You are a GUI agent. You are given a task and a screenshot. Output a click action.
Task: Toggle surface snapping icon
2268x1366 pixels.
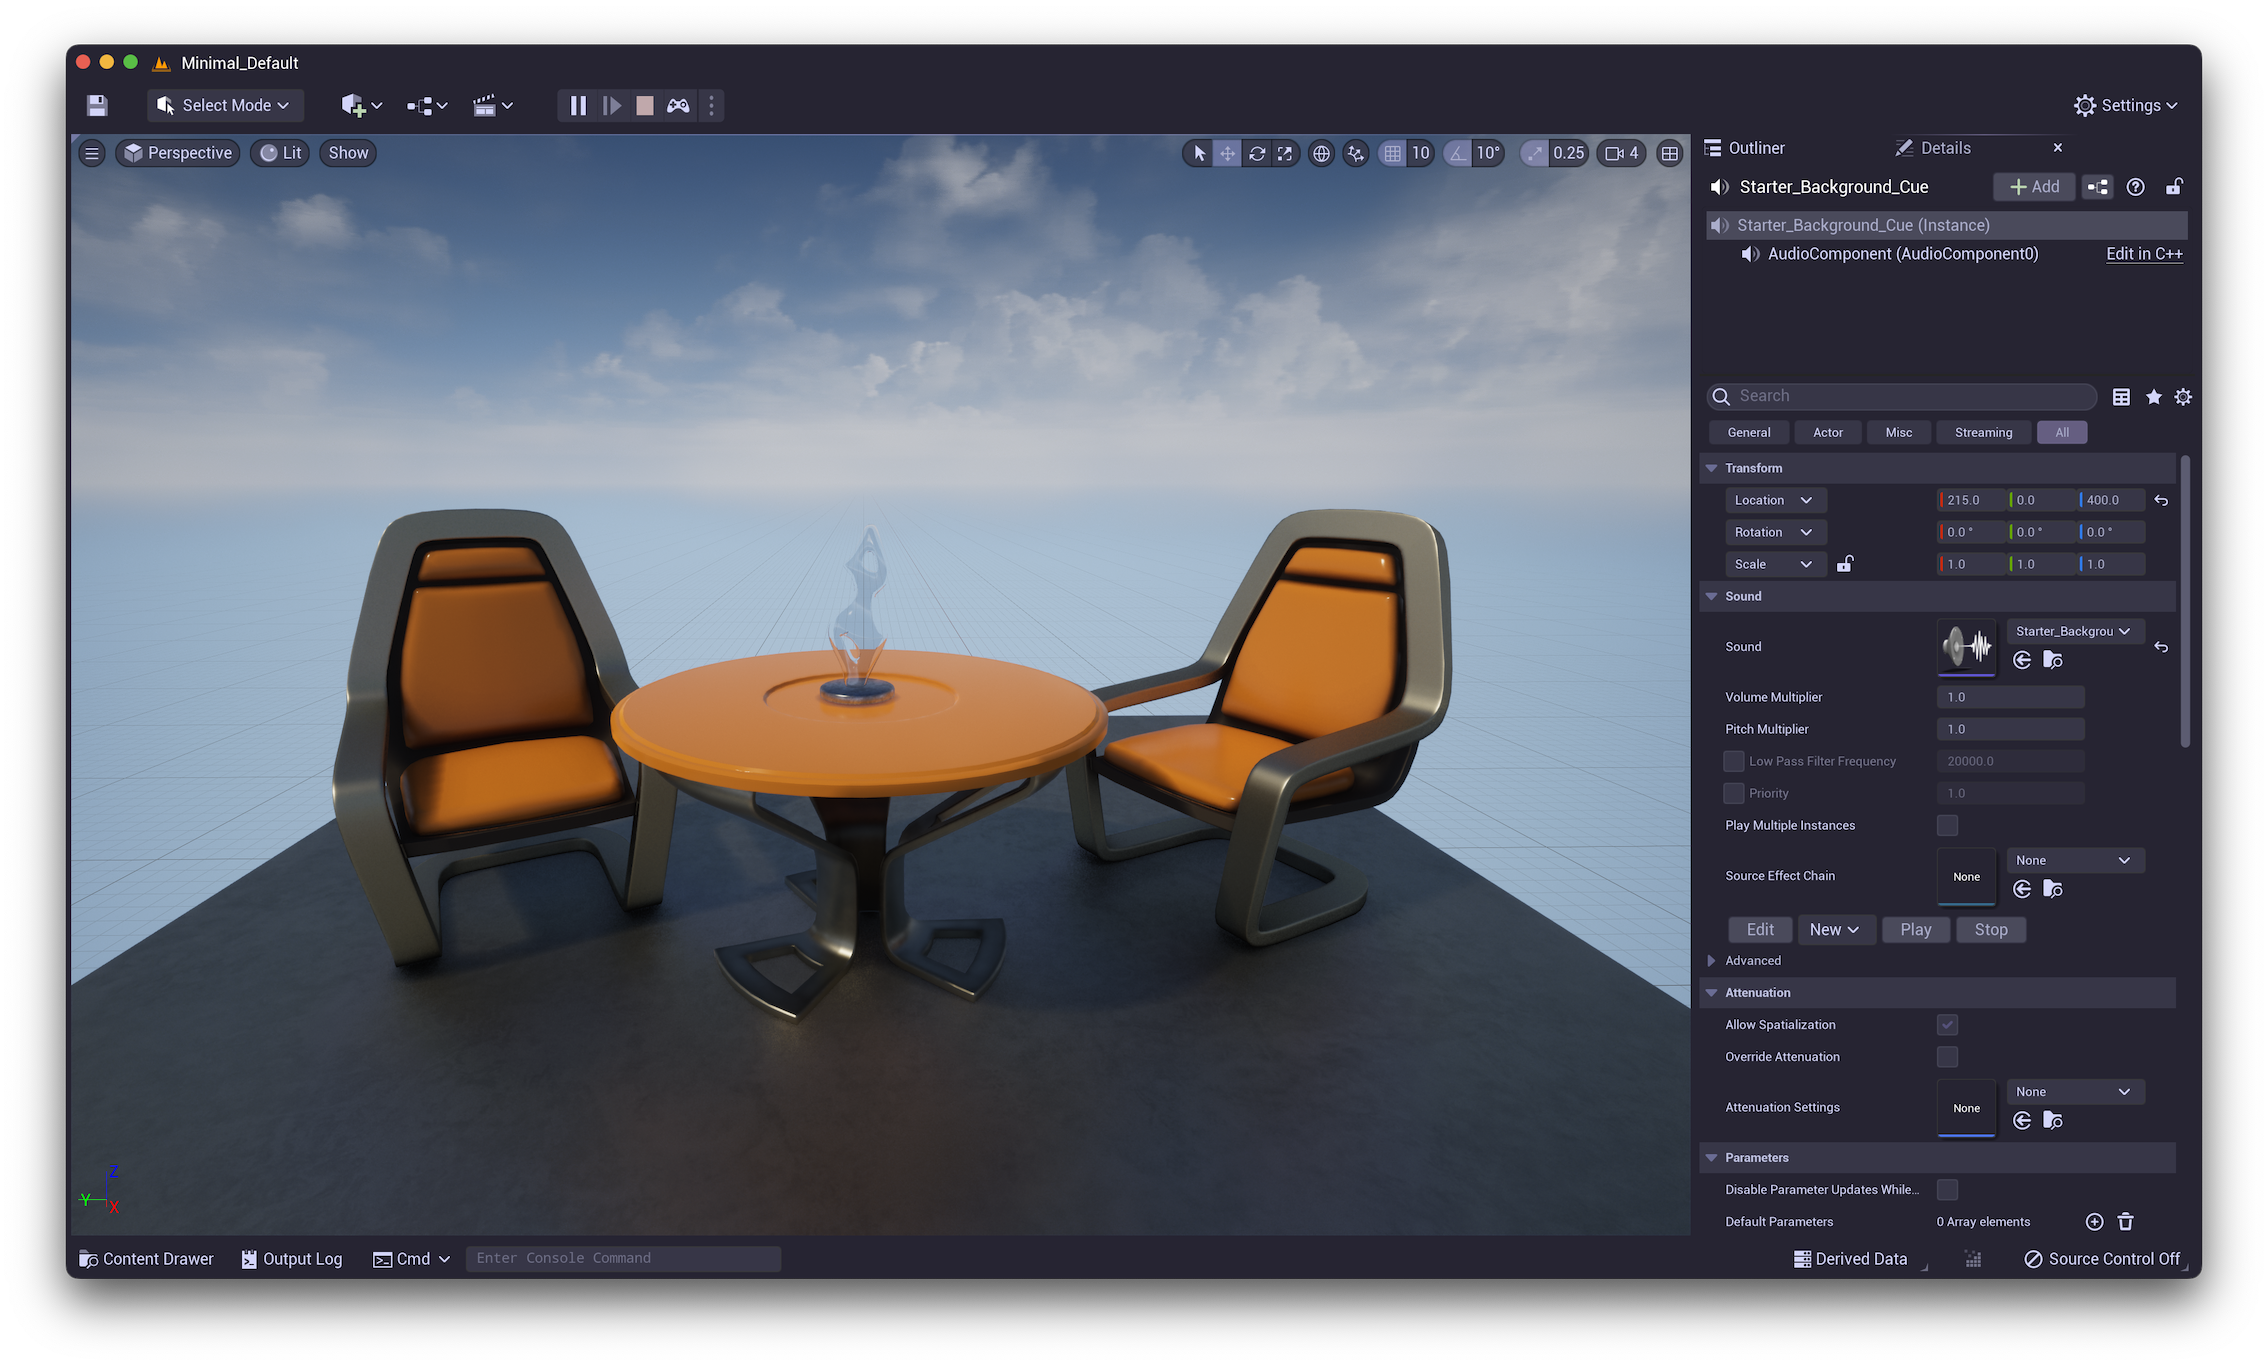coord(1355,153)
